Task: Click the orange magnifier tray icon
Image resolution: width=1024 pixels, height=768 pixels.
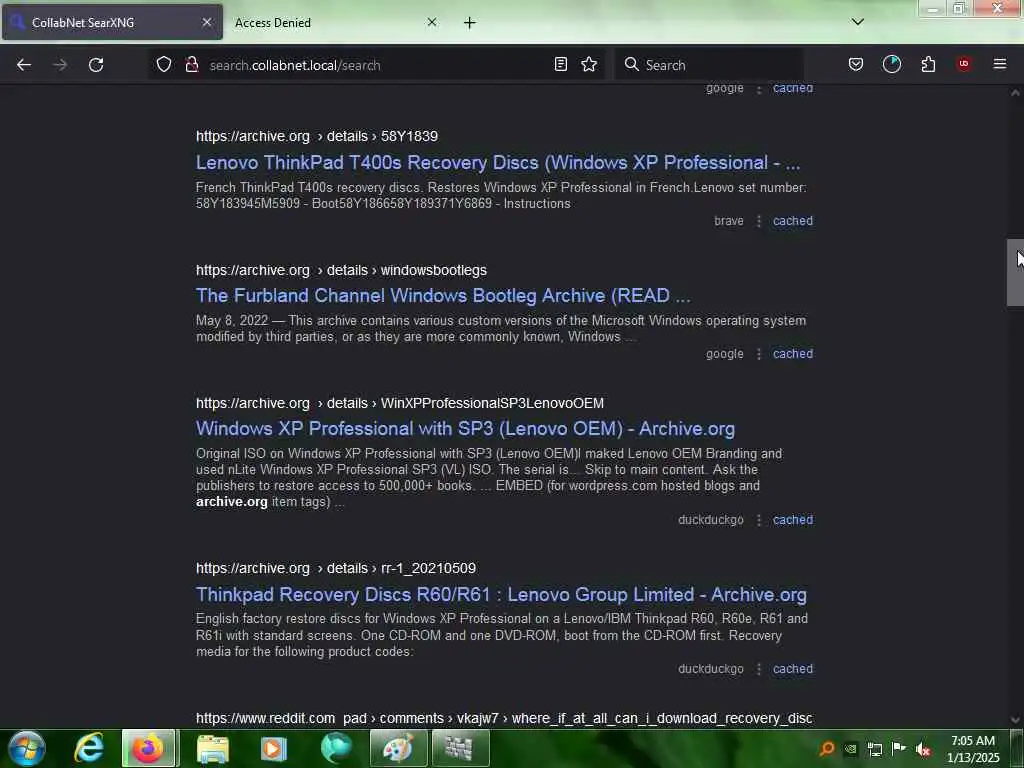Action: (x=827, y=749)
